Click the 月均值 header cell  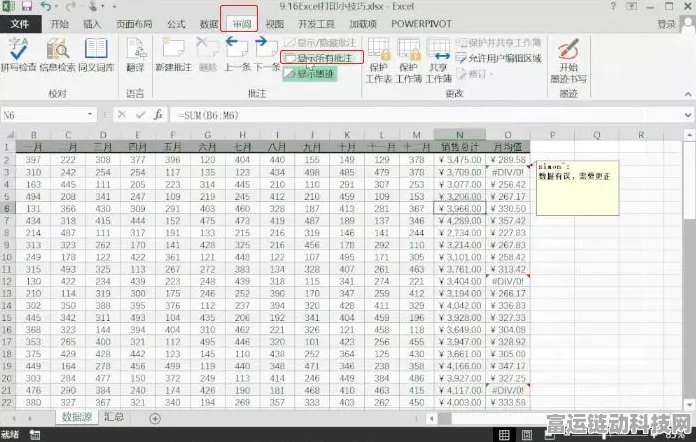coord(508,147)
